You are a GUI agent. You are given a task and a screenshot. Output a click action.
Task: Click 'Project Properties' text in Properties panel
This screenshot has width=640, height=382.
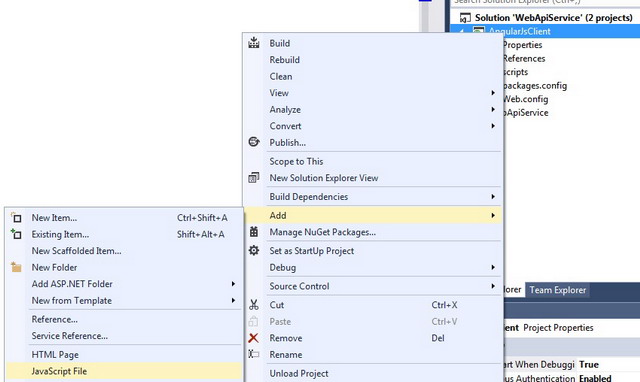[558, 327]
